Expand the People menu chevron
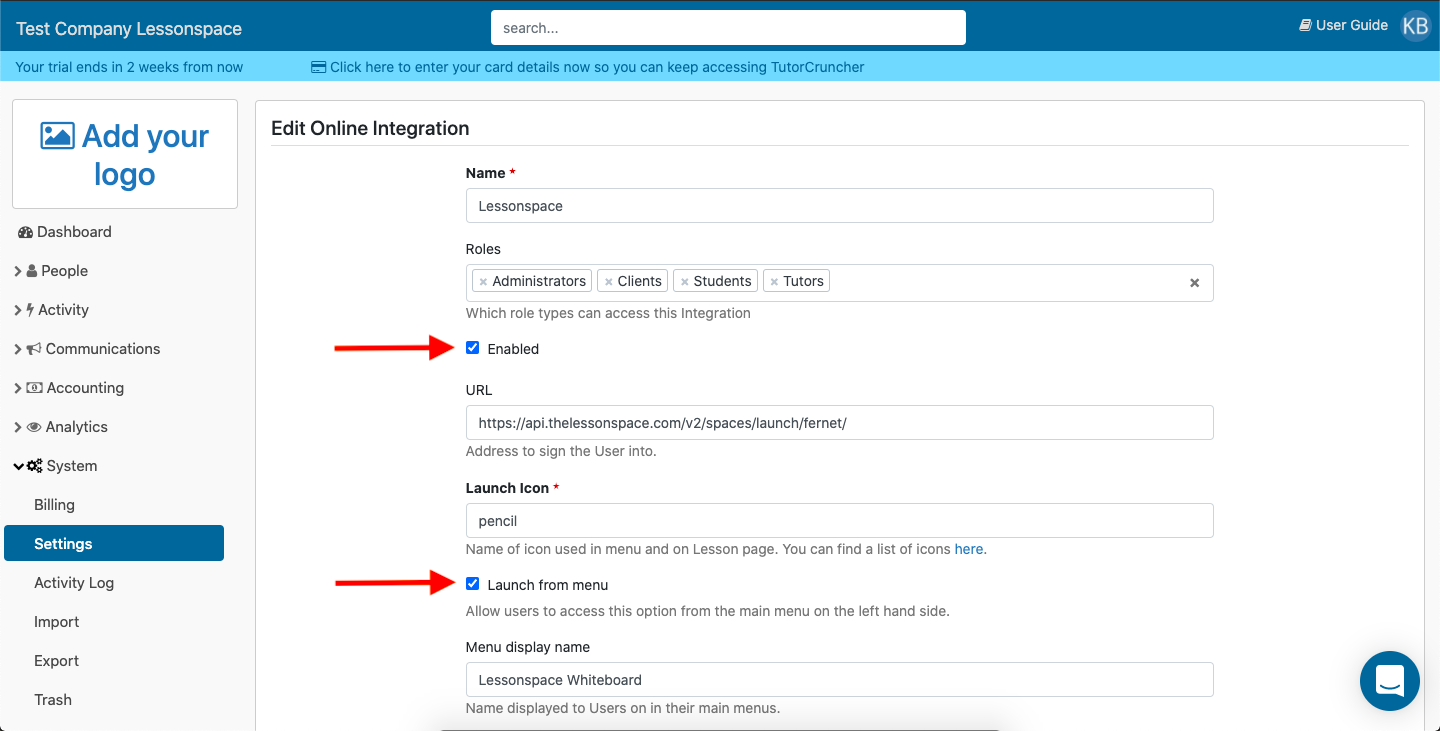1440x731 pixels. coord(18,271)
